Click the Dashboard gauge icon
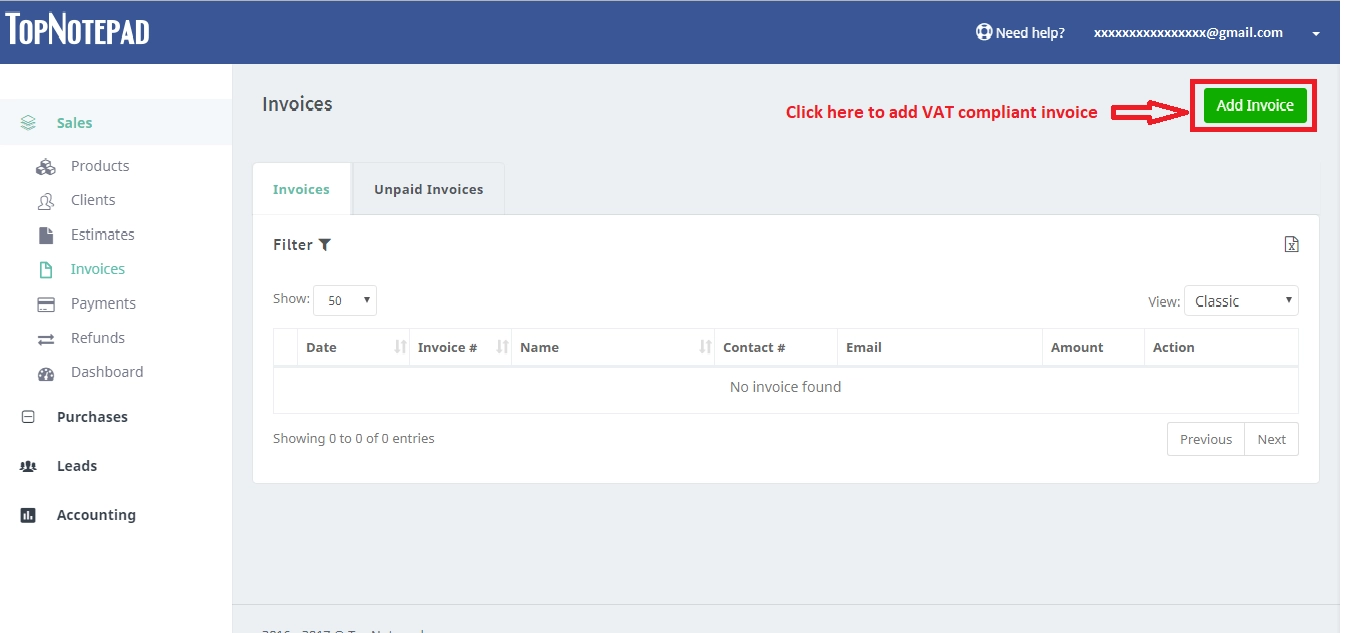Screen dimensions: 1360x633 click(x=46, y=373)
